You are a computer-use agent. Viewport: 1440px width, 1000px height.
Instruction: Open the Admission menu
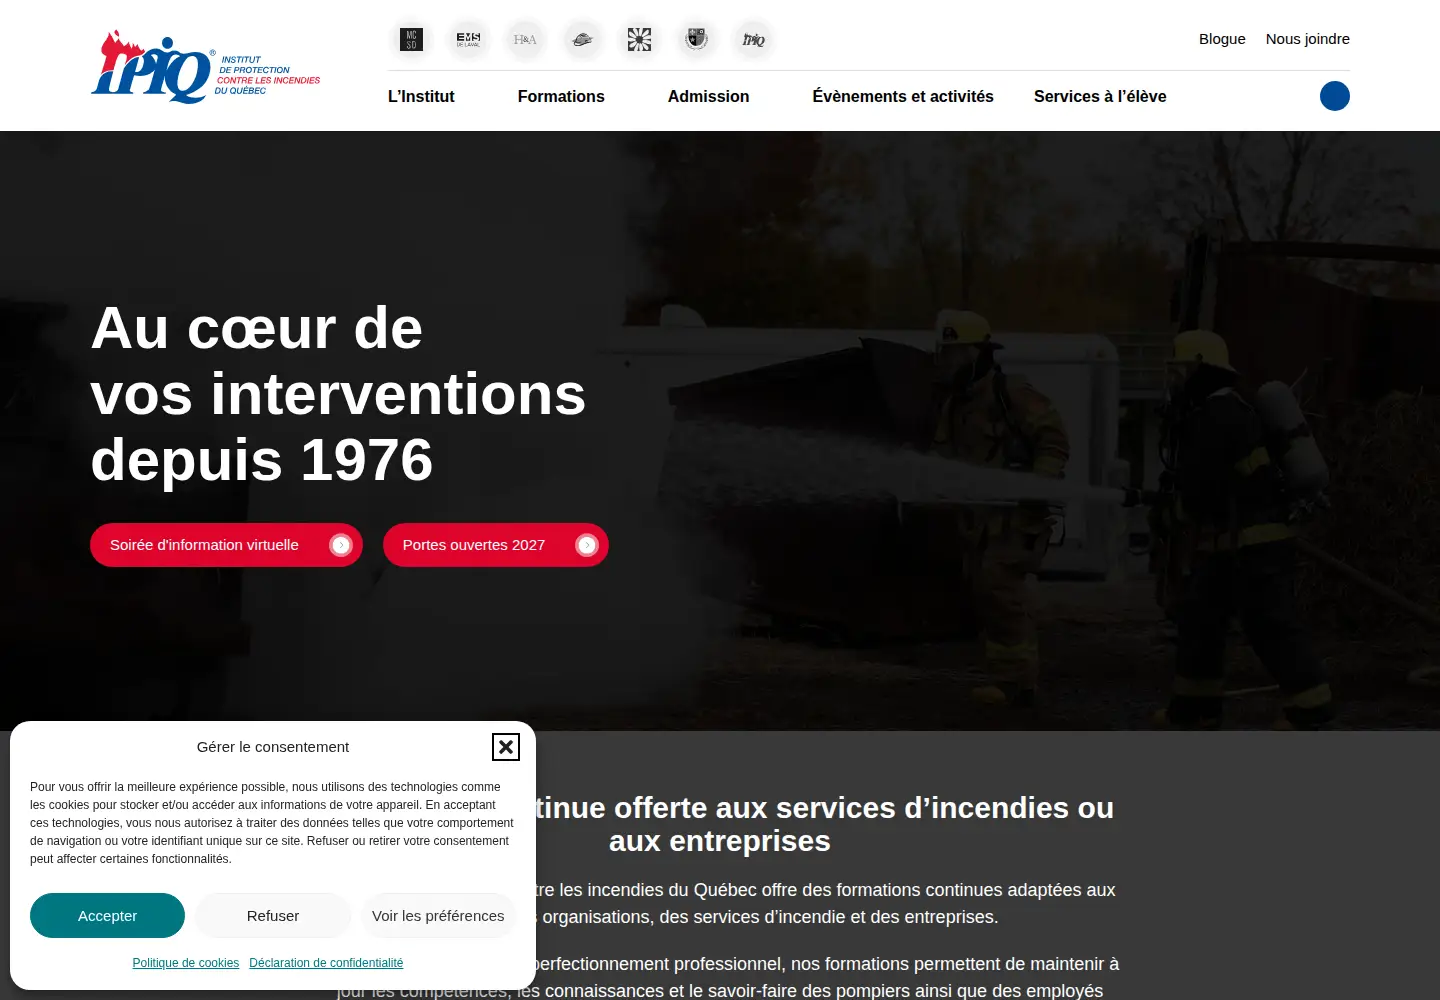point(708,96)
